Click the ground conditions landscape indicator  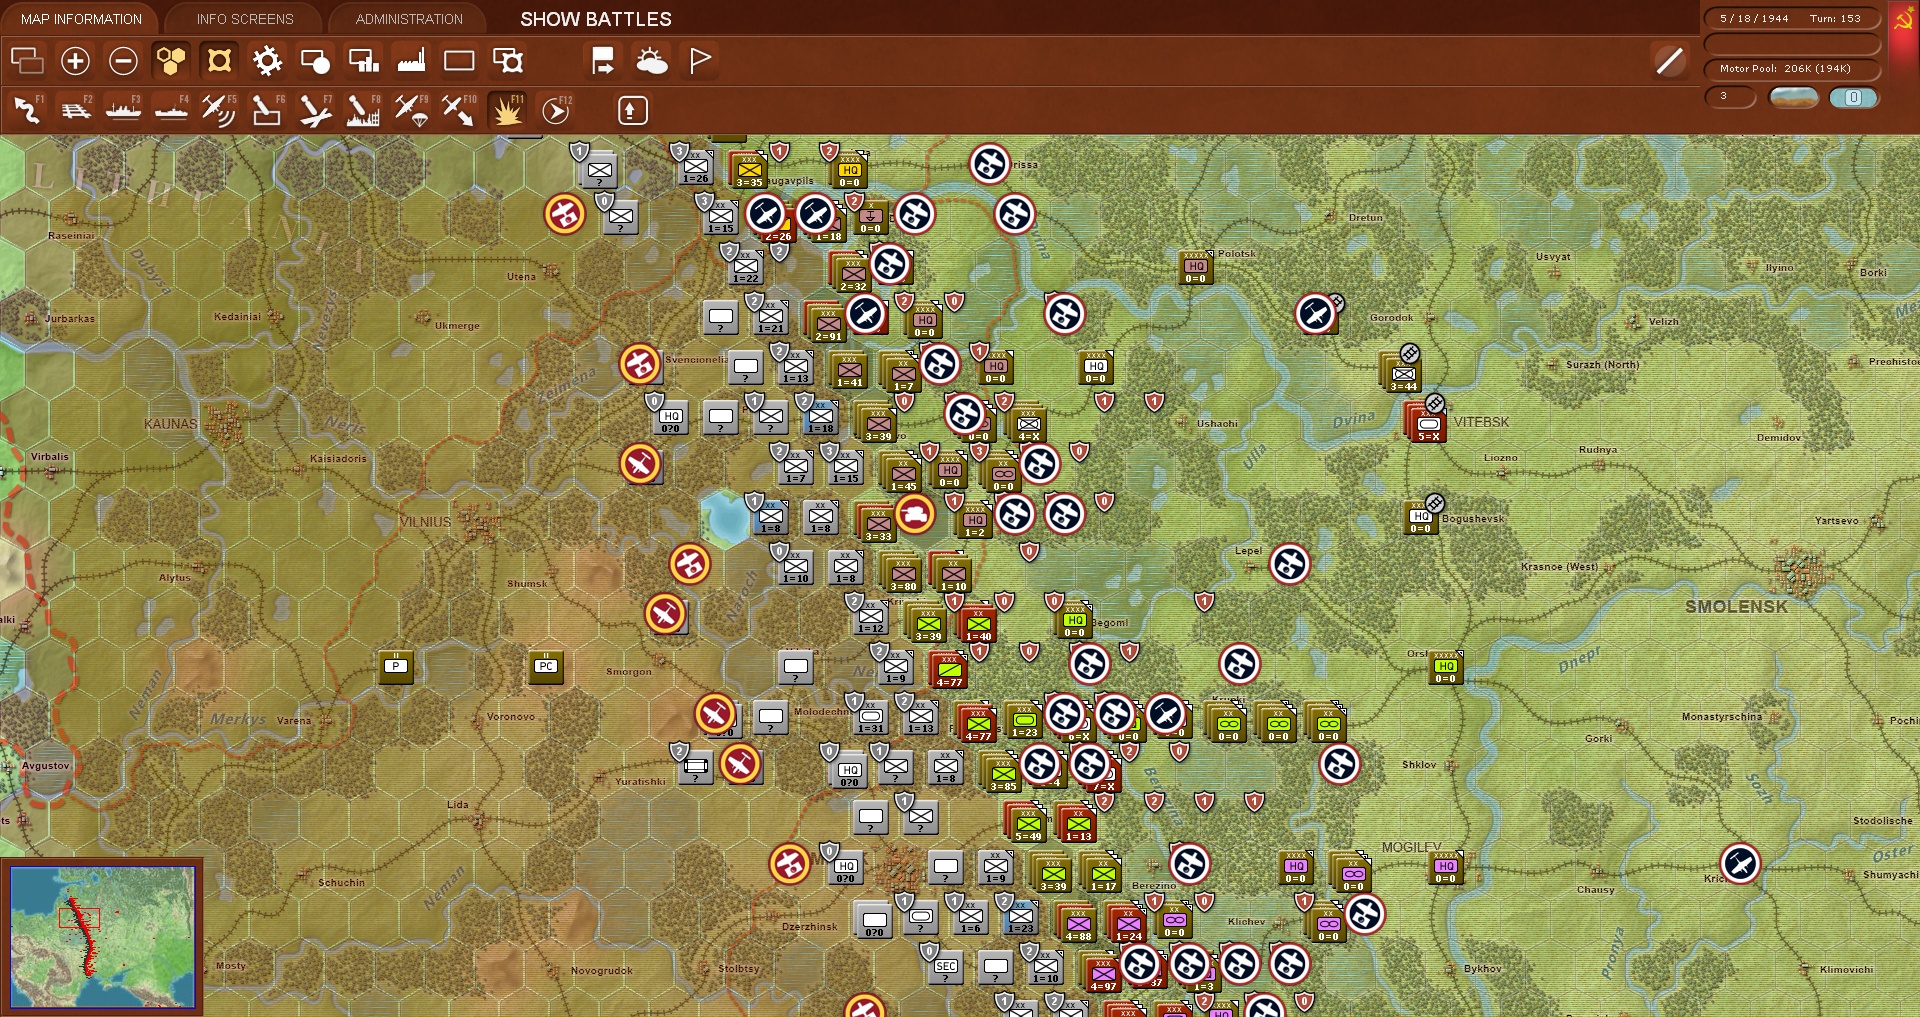click(1793, 97)
